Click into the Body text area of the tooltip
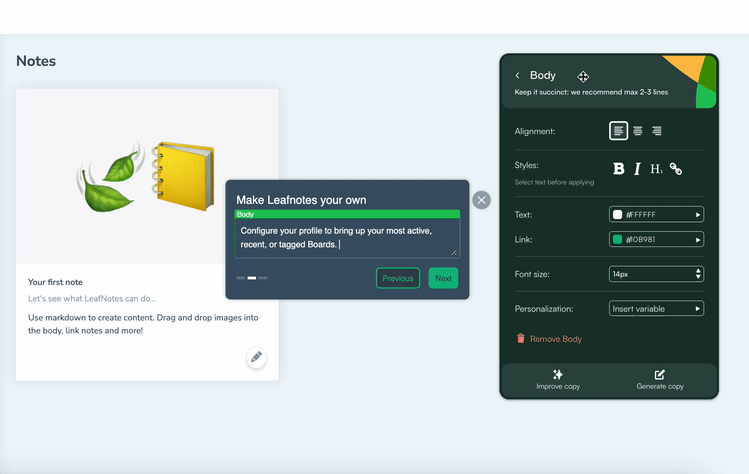 347,238
